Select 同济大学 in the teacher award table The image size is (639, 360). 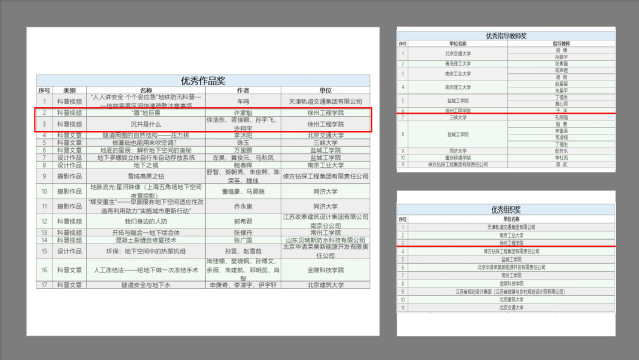click(458, 151)
